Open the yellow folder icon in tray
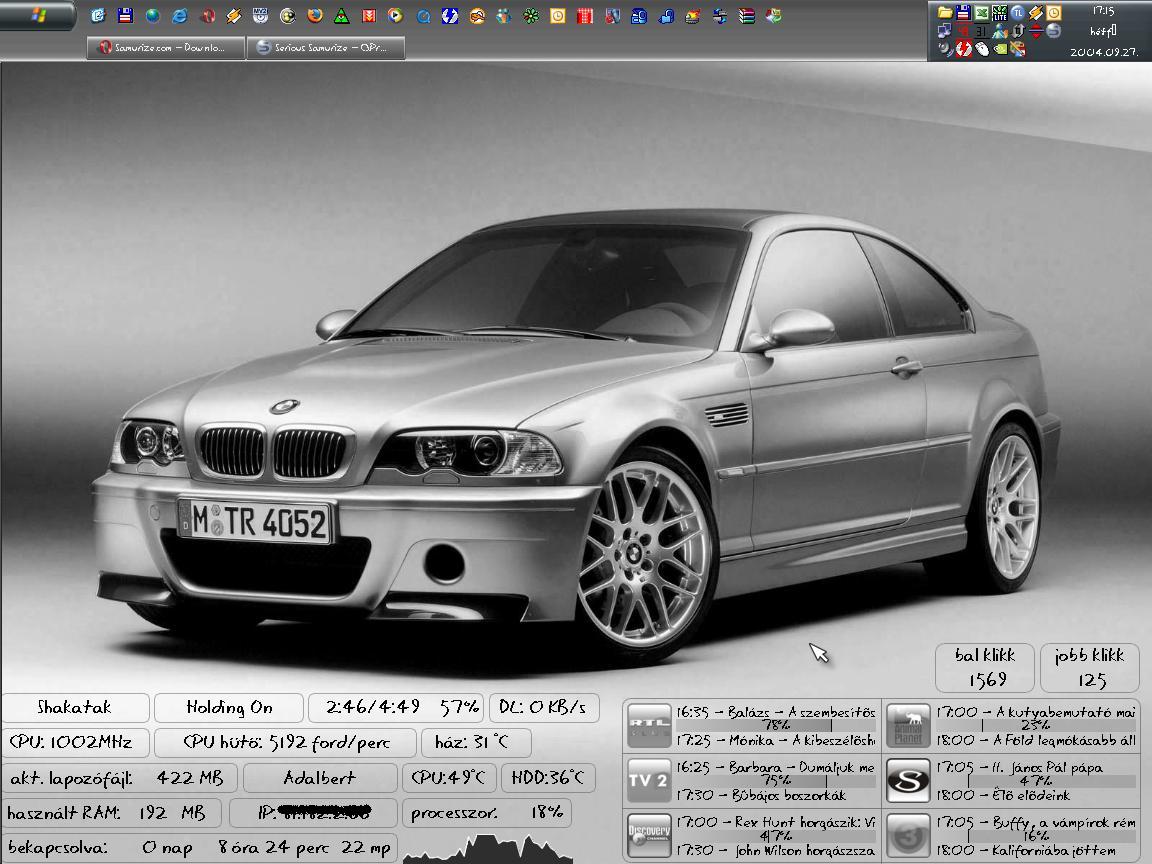Screen dimensions: 1152x864 945,12
